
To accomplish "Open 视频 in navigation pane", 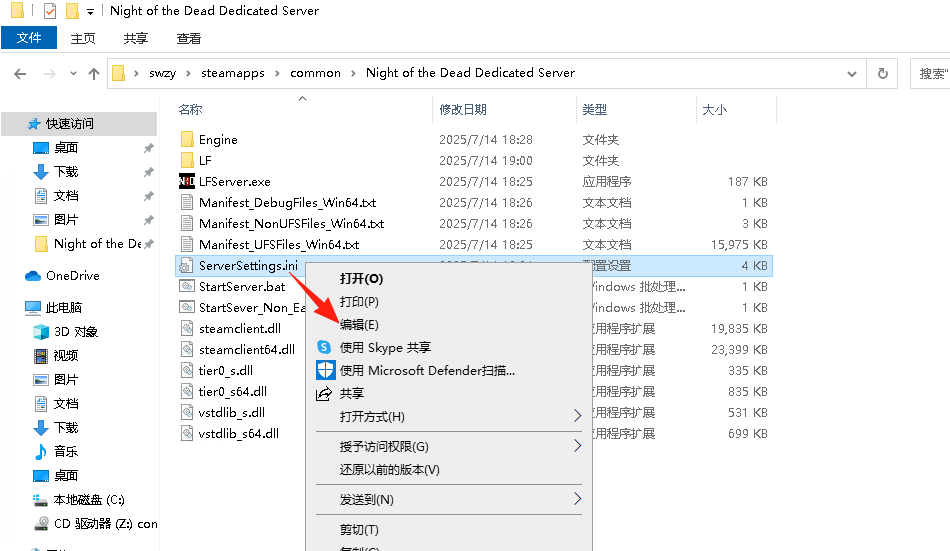I will click(x=56, y=356).
